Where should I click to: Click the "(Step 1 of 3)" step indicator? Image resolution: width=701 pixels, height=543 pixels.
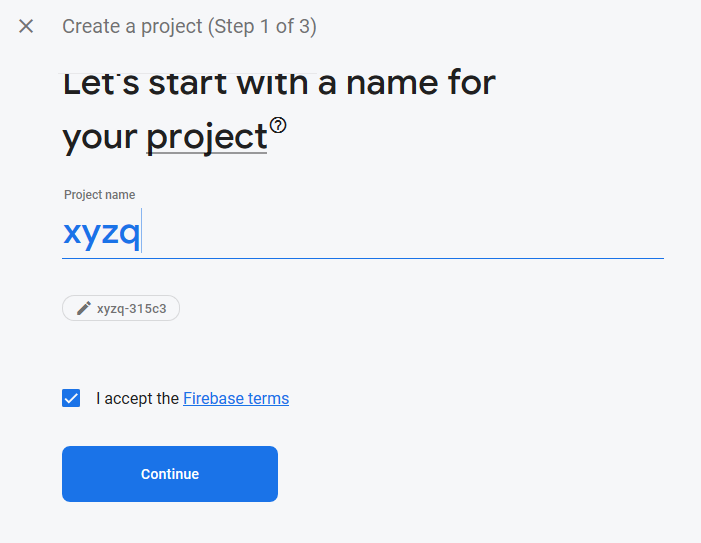click(x=262, y=26)
